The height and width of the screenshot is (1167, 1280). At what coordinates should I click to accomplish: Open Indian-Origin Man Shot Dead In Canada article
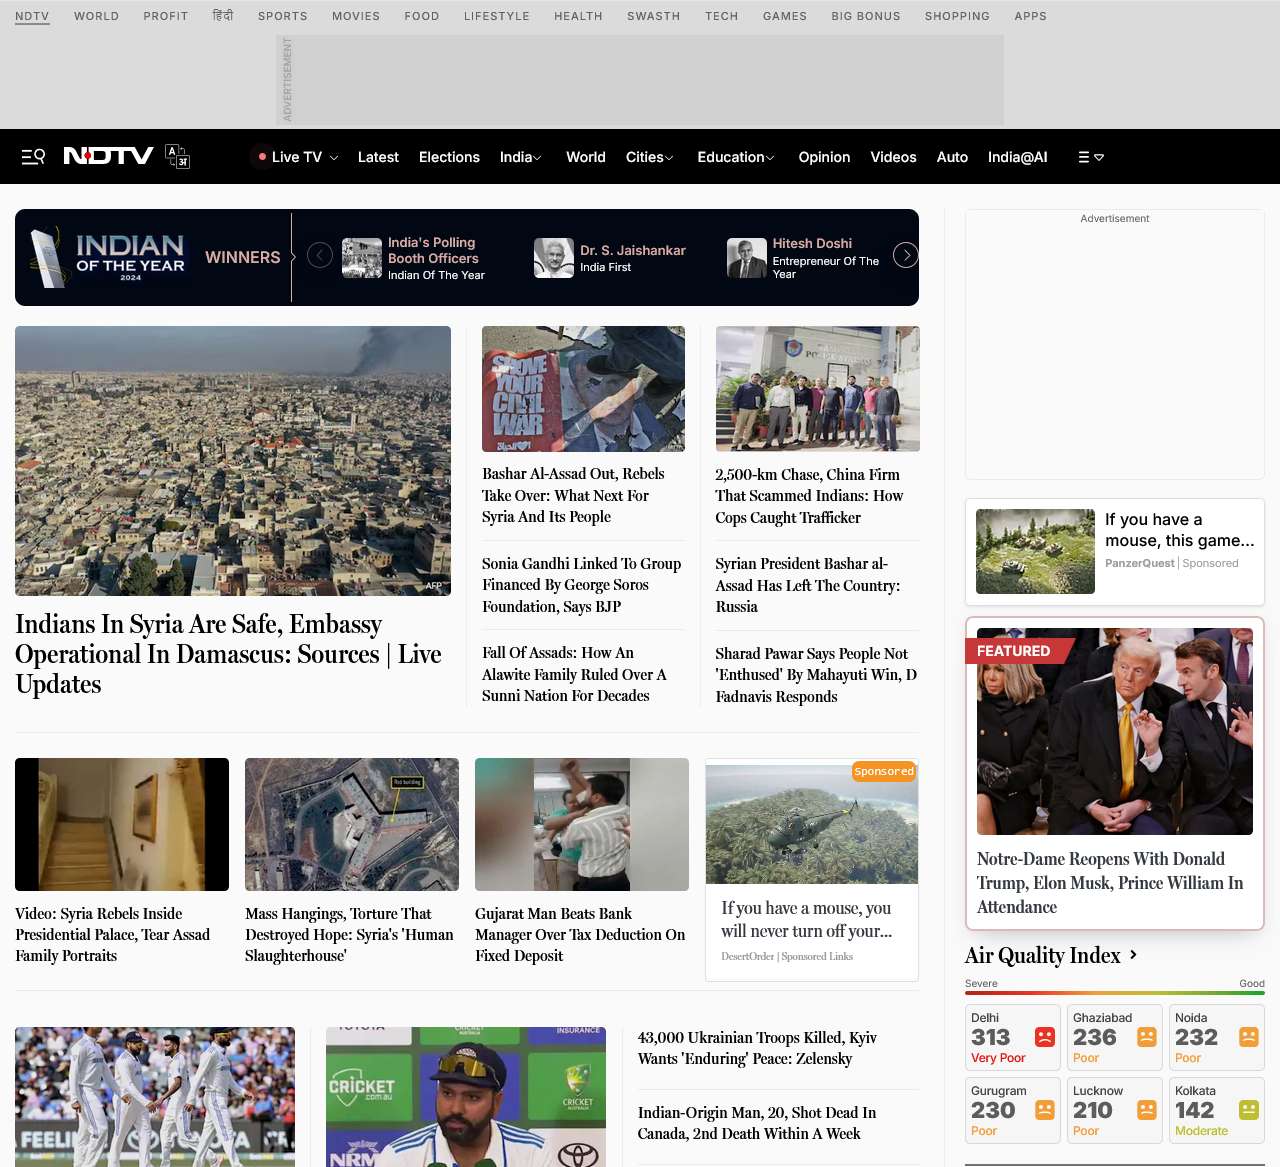point(757,1123)
